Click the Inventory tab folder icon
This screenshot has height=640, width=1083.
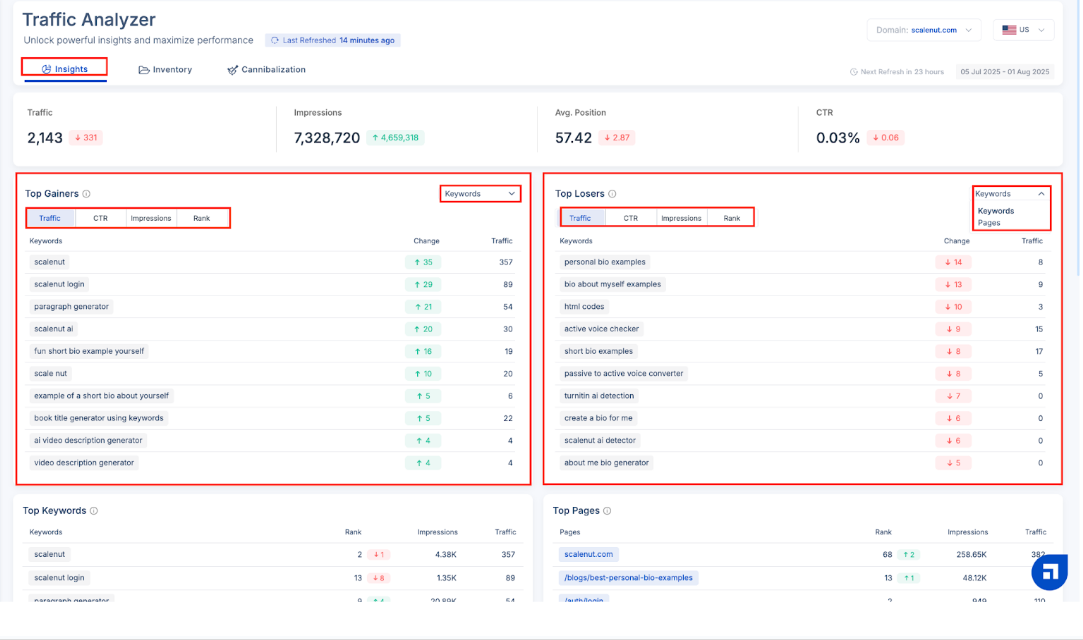click(144, 70)
